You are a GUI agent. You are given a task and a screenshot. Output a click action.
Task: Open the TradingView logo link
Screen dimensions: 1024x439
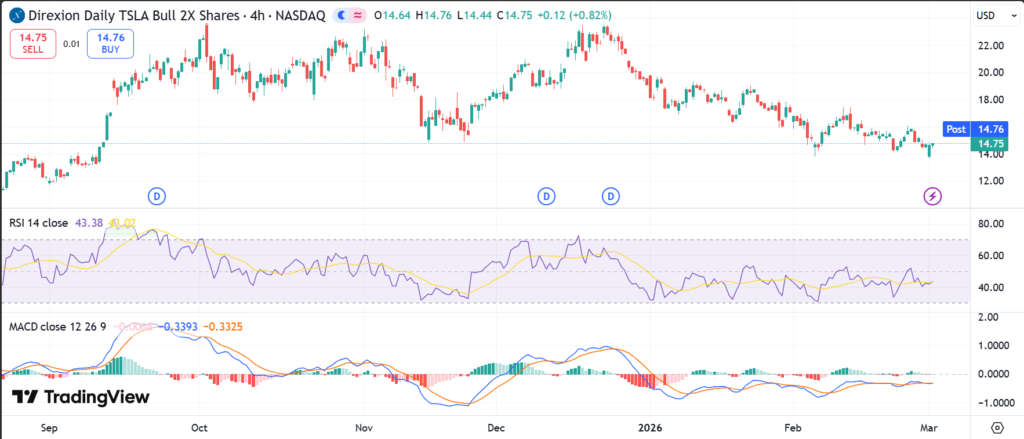pos(81,397)
